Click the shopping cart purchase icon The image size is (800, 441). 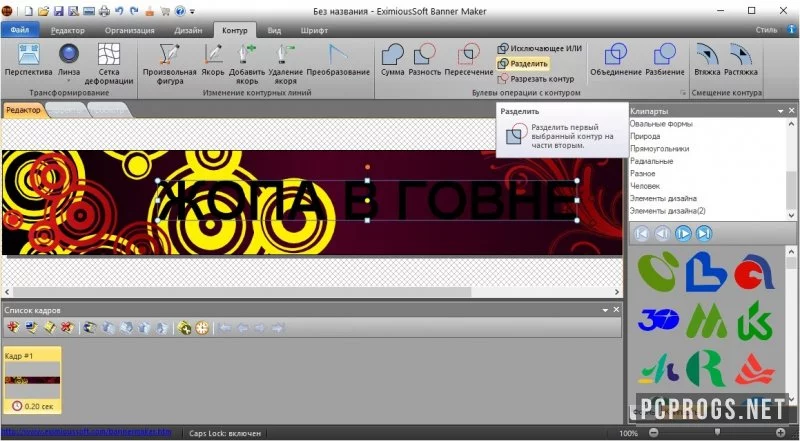pyautogui.click(x=165, y=11)
